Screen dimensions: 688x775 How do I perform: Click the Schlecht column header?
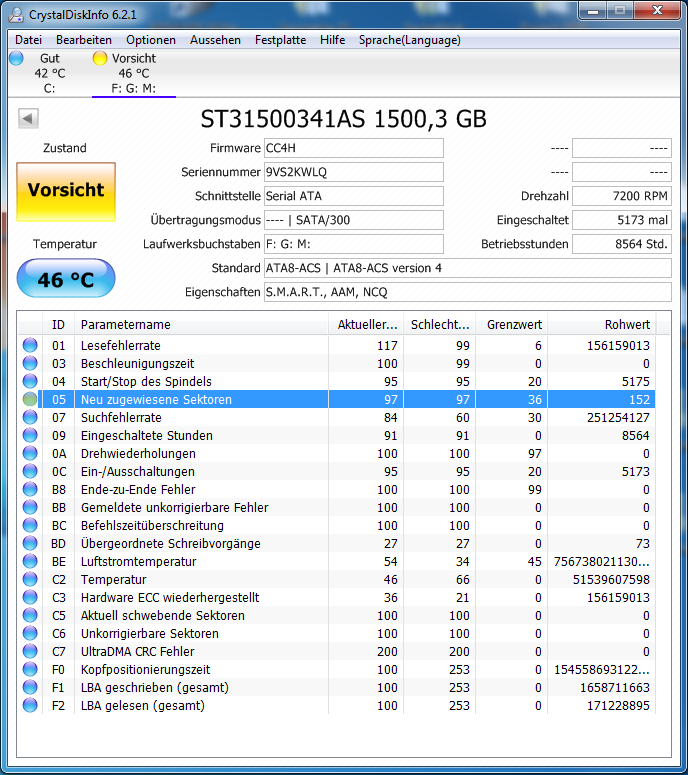tap(440, 325)
